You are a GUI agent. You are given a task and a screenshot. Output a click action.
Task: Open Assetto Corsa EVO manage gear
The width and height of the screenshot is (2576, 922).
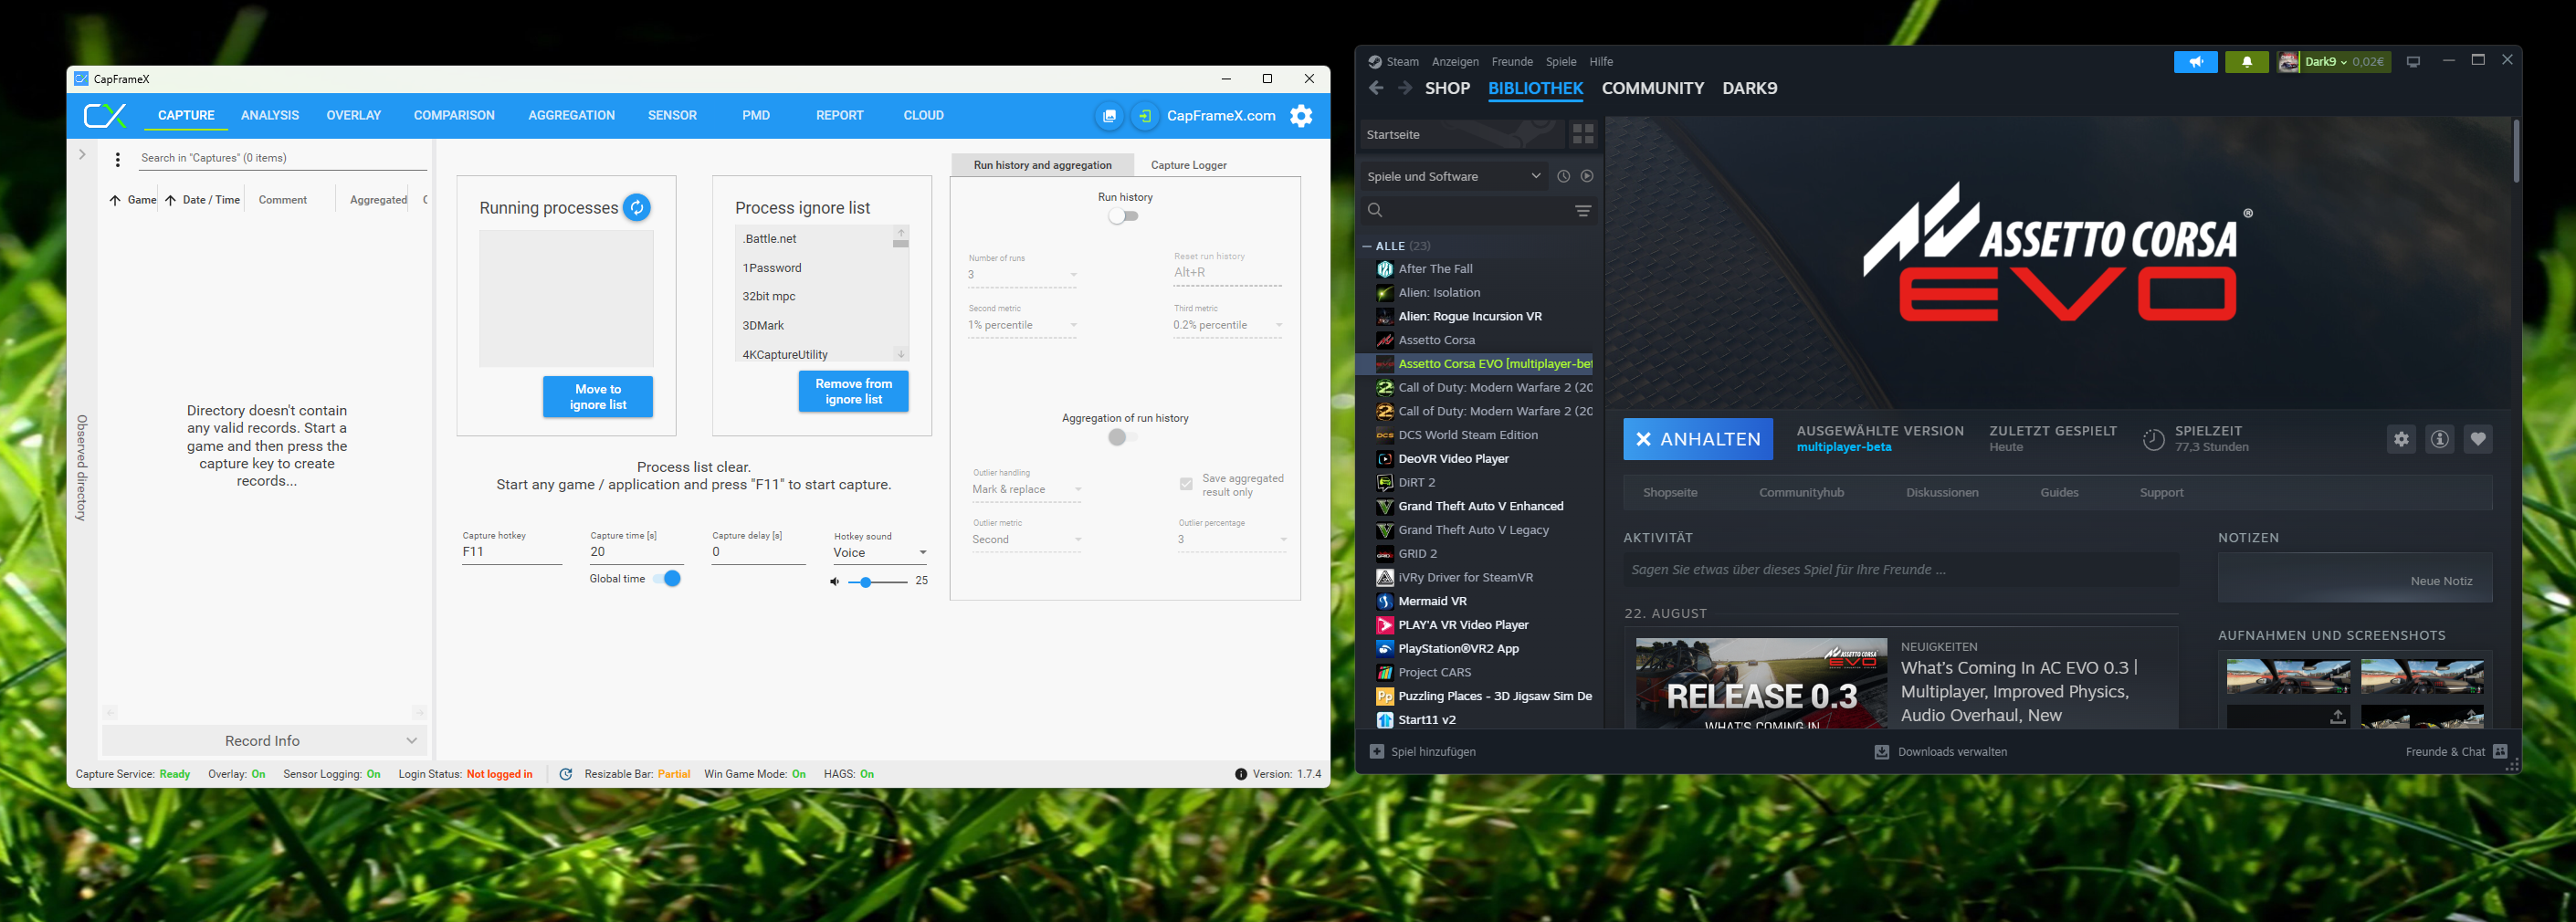pos(2401,439)
